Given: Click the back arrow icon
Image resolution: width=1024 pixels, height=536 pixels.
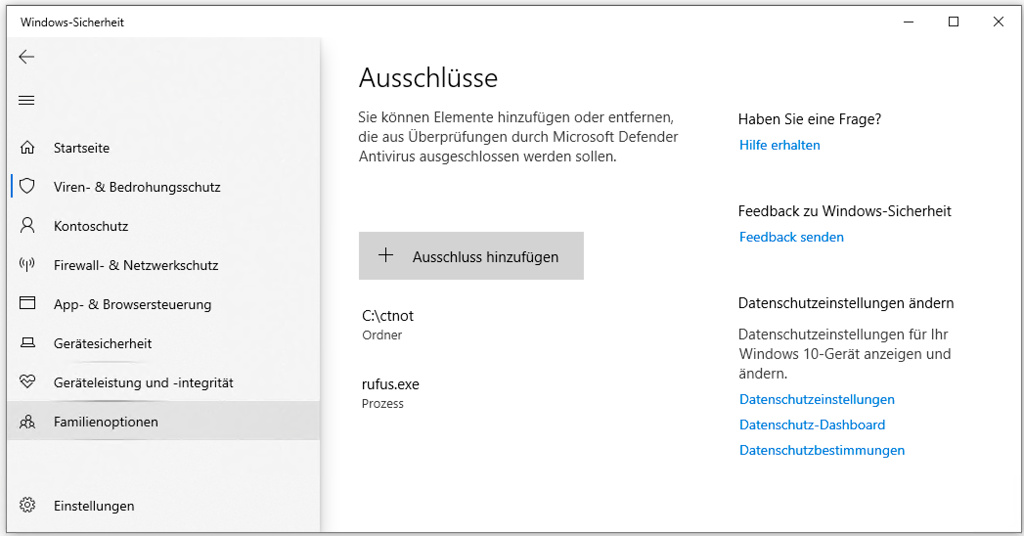Looking at the screenshot, I should [26, 57].
